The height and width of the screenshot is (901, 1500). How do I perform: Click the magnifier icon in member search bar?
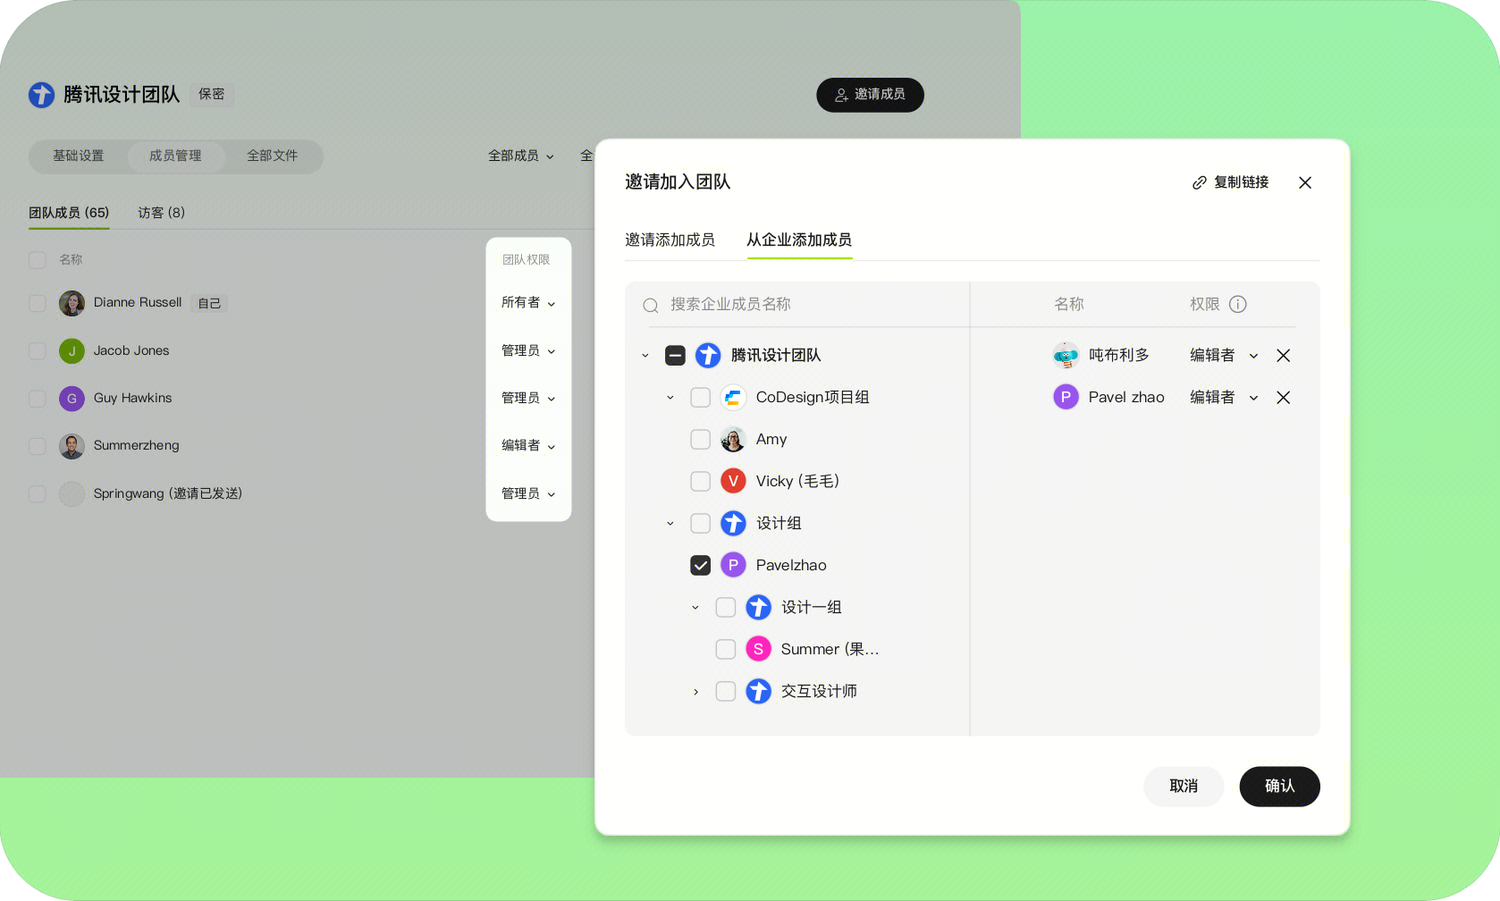649,304
